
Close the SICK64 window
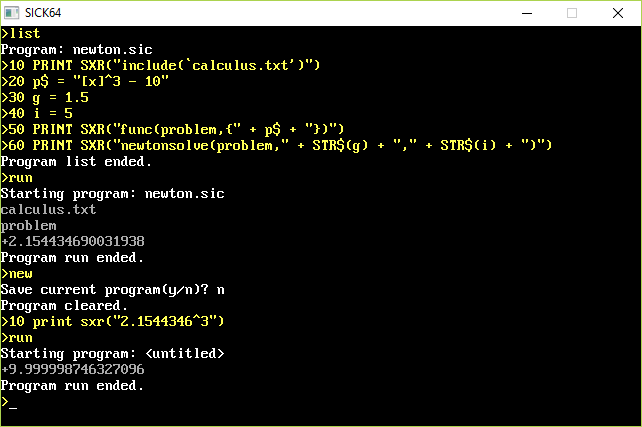click(618, 13)
